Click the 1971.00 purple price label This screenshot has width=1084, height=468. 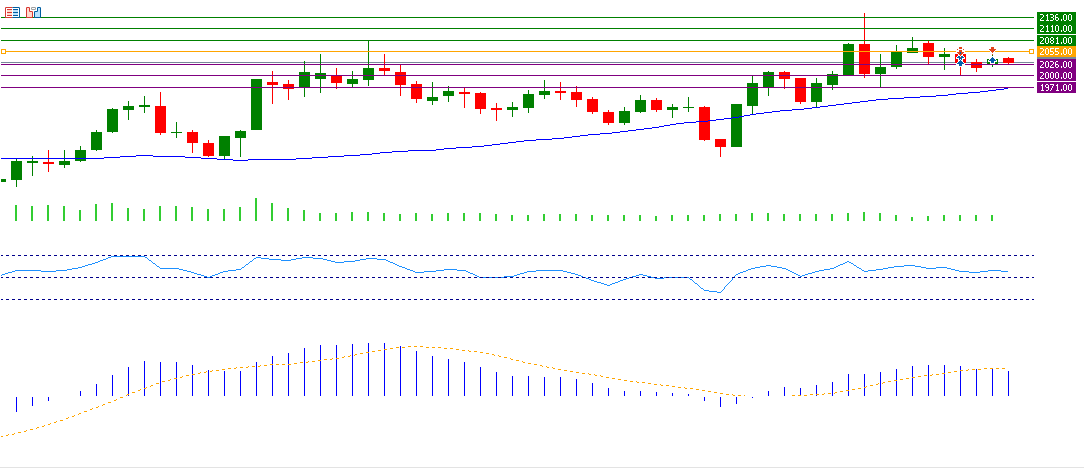(1055, 88)
